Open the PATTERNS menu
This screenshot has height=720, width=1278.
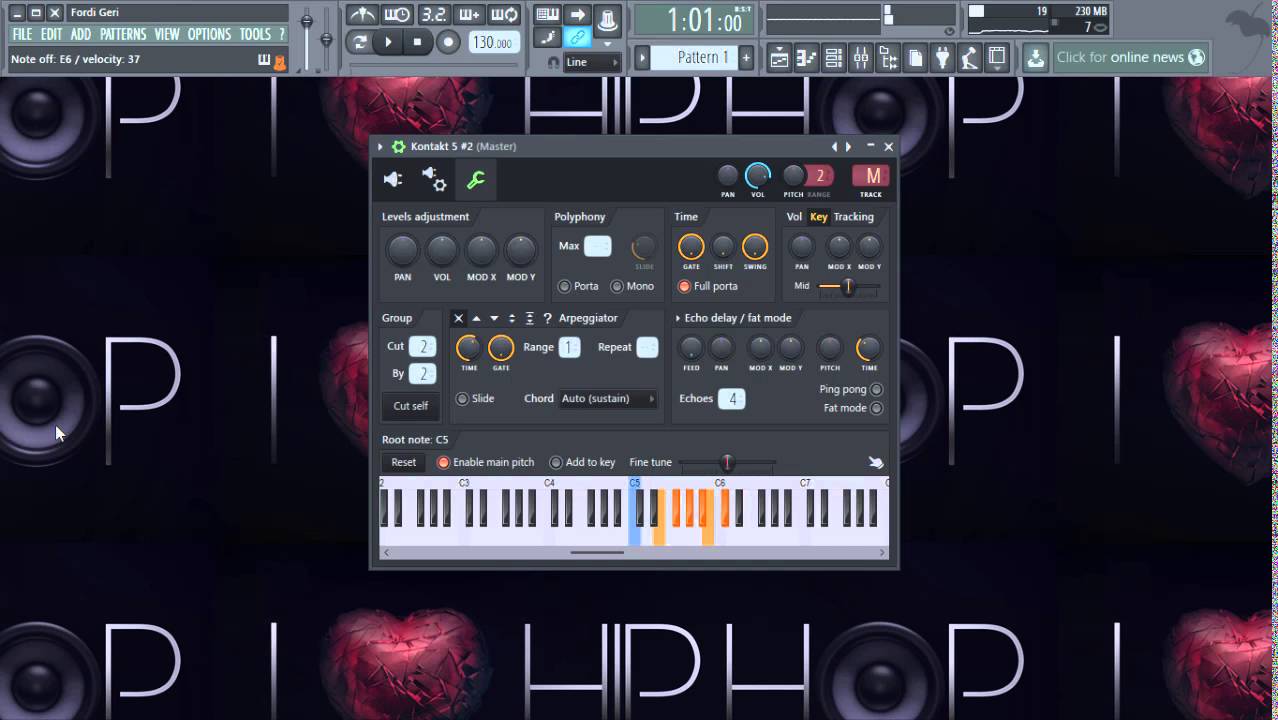(123, 34)
